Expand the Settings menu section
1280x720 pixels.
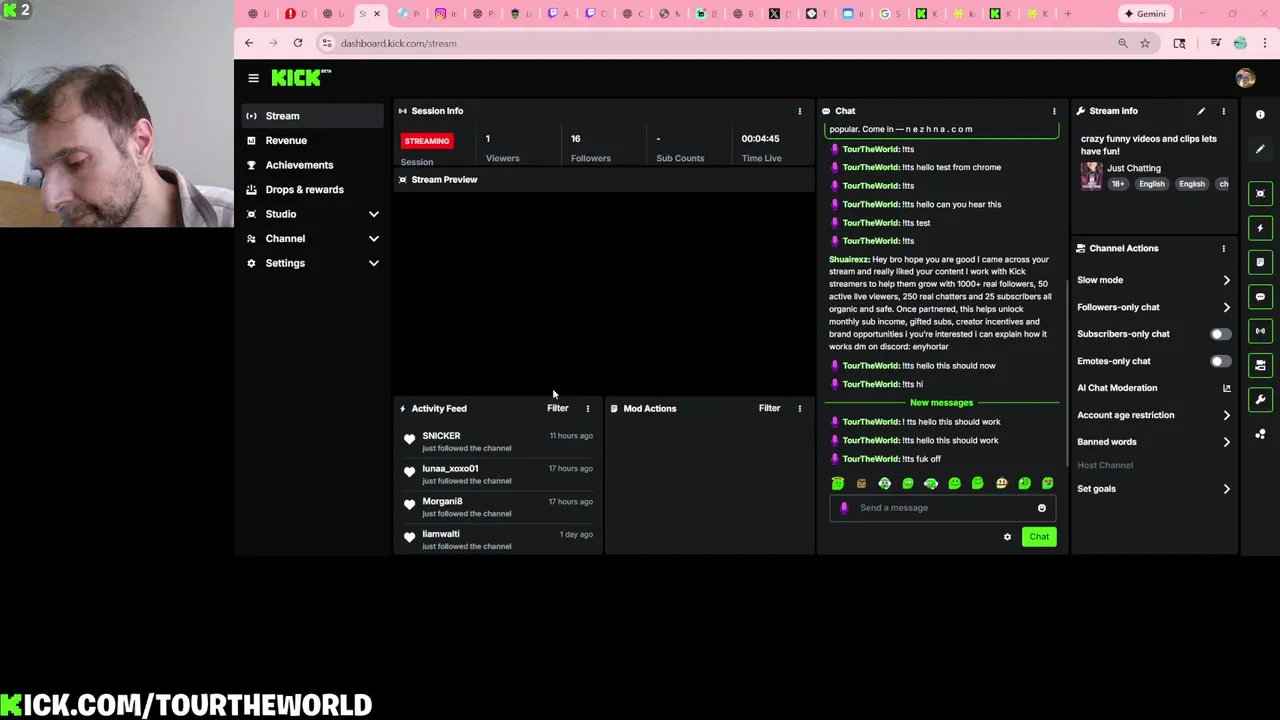click(x=312, y=263)
